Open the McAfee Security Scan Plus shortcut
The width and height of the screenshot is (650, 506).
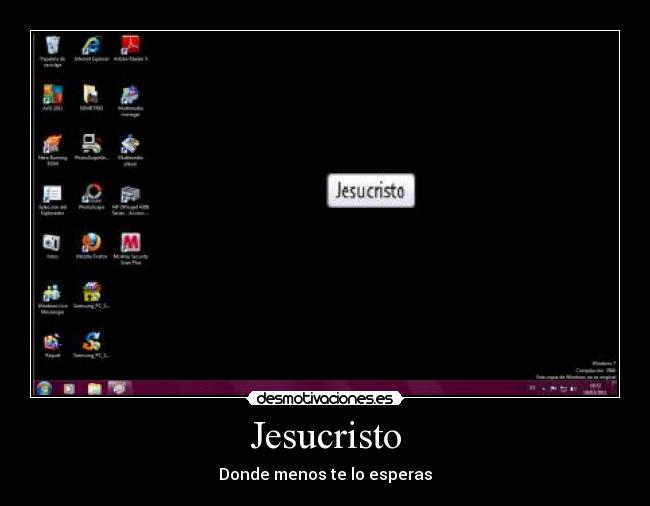[131, 249]
